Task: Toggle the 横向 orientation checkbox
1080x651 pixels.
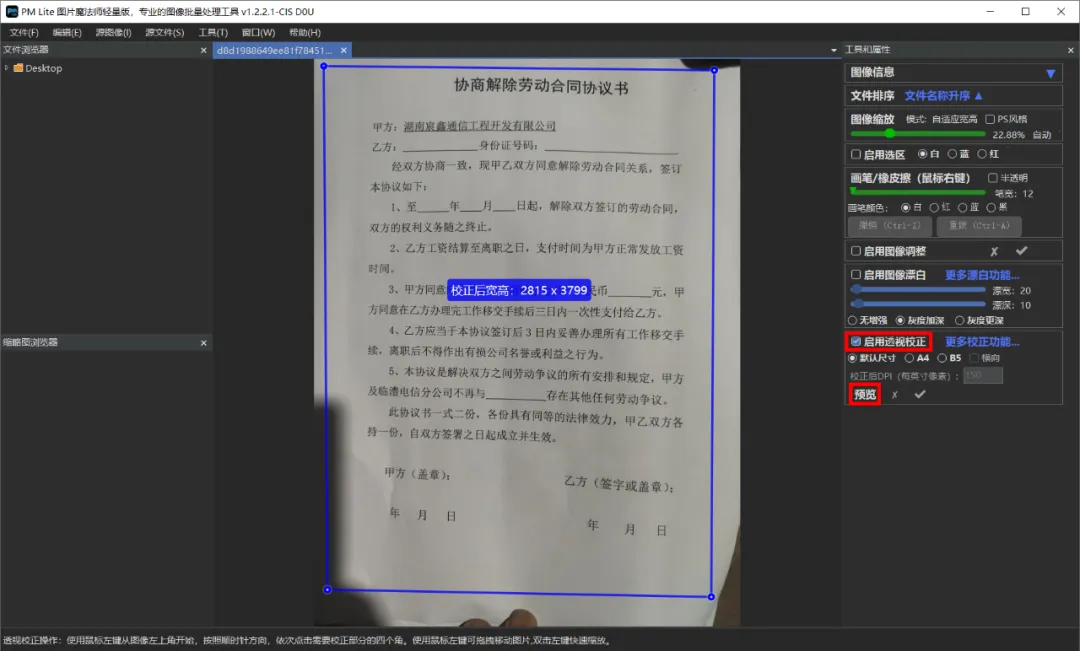Action: pos(974,358)
